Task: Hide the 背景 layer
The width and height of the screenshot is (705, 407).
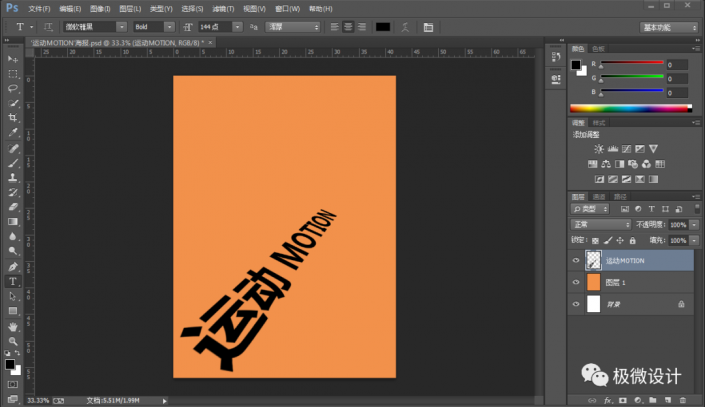Action: tap(576, 304)
